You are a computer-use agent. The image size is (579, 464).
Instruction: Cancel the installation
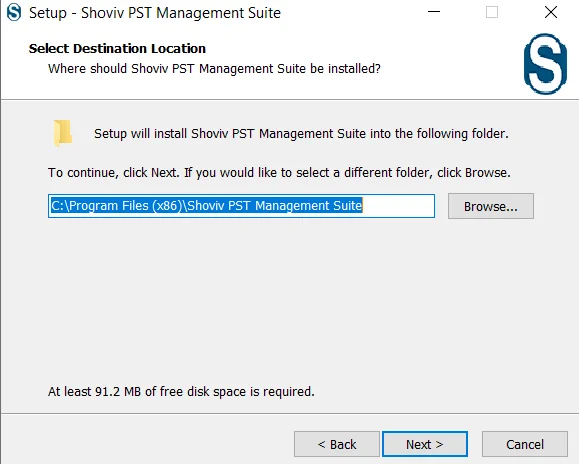525,444
